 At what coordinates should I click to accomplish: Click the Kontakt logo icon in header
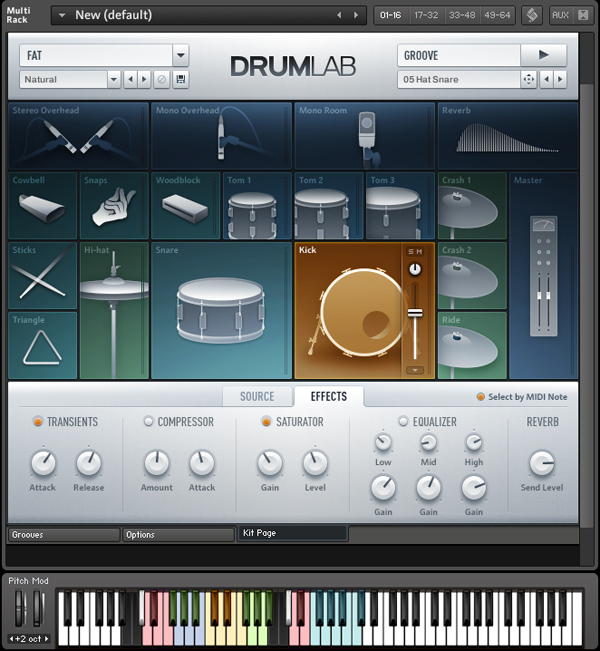532,15
